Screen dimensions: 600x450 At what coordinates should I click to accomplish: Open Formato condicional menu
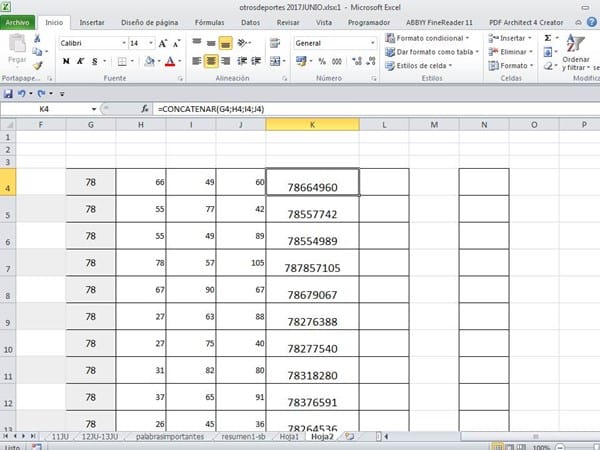(x=427, y=38)
